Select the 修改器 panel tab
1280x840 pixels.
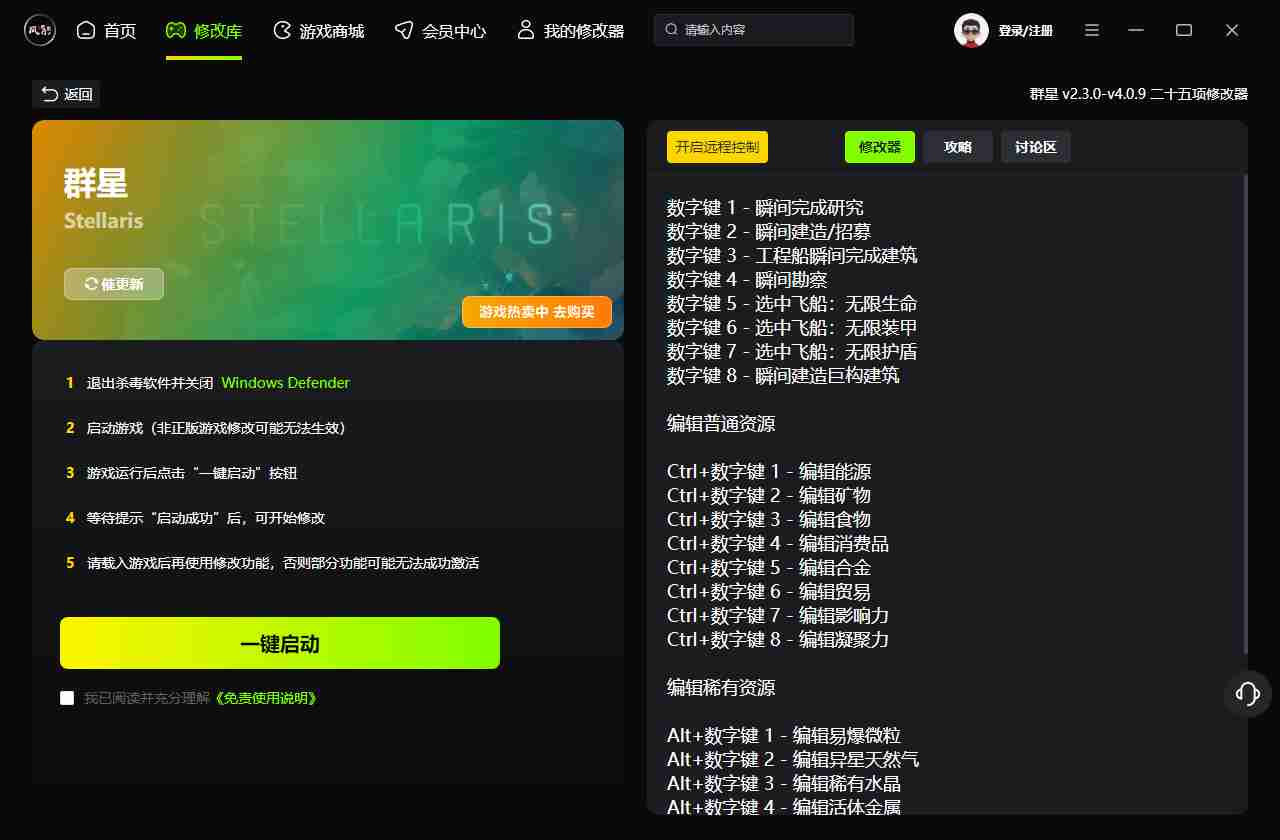click(x=880, y=147)
